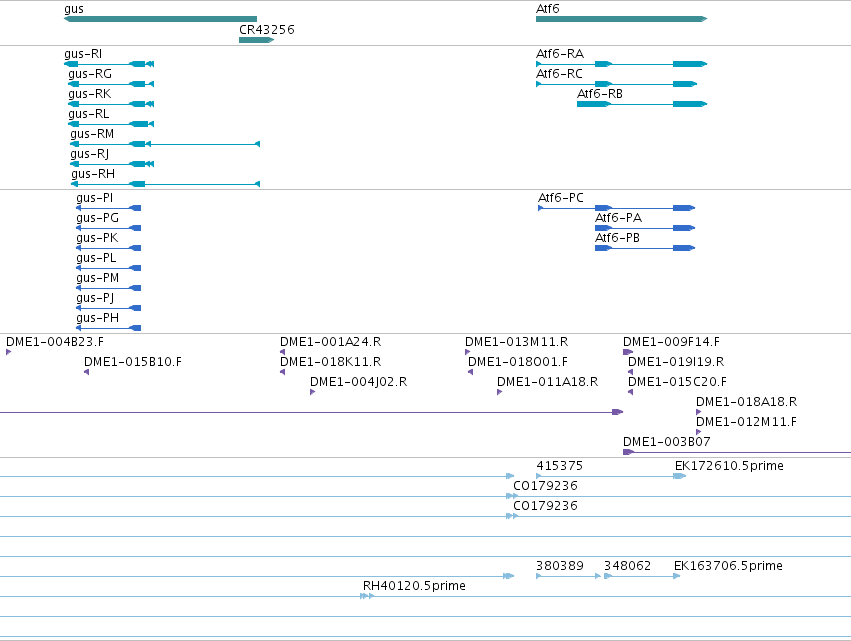Select BAC end DME1-004J02.R
Viewport: 851px width, 641px height.
pos(359,383)
